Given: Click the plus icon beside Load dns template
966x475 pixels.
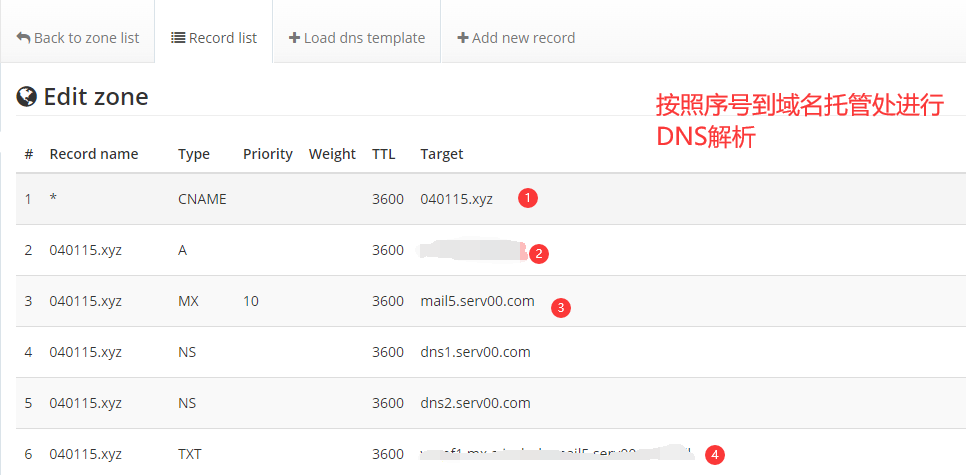Looking at the screenshot, I should tap(294, 38).
